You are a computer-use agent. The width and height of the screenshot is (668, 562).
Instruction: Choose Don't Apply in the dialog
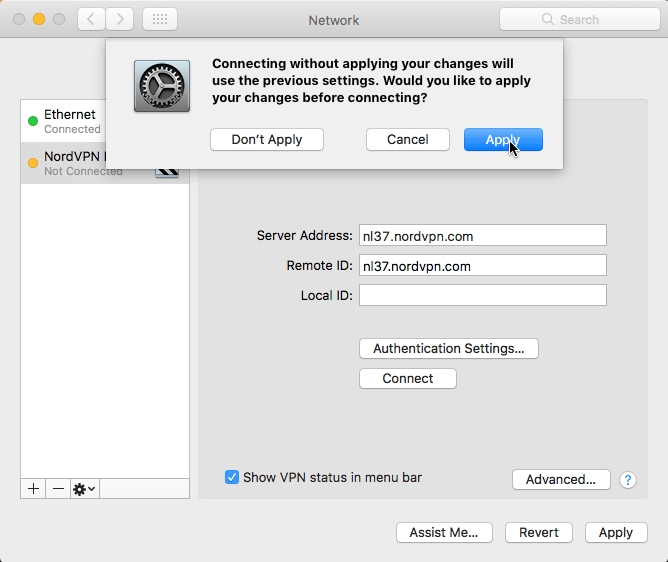267,140
